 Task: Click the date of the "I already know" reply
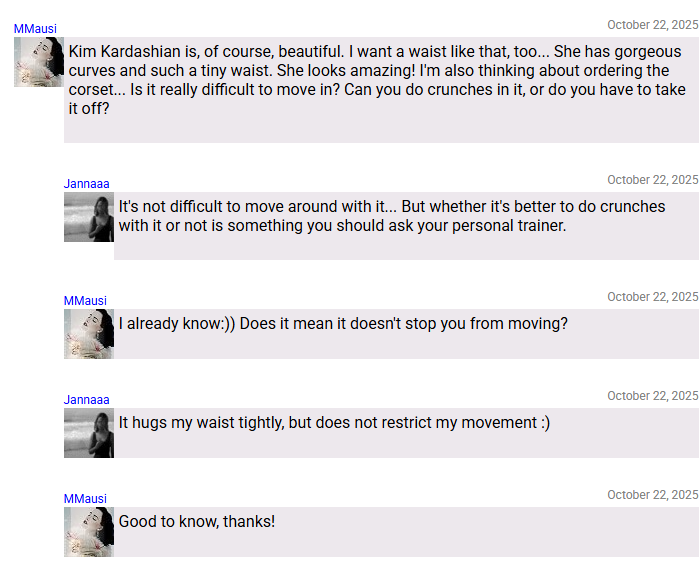pos(652,297)
